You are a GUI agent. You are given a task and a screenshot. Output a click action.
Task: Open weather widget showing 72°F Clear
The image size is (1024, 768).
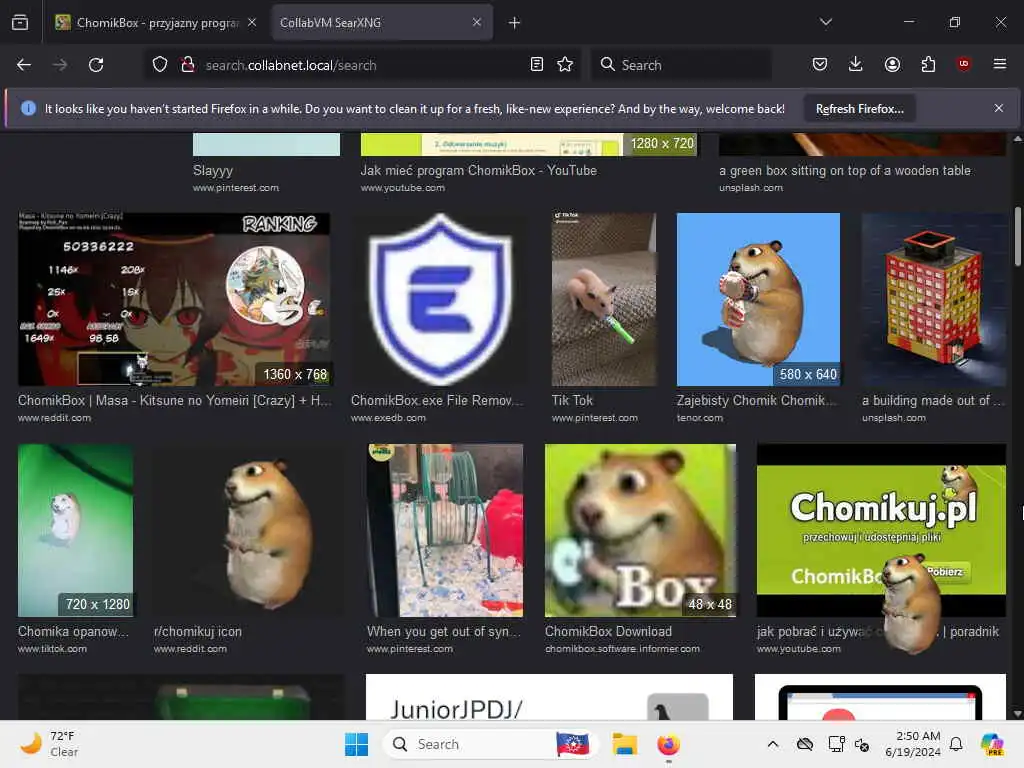tap(49, 744)
